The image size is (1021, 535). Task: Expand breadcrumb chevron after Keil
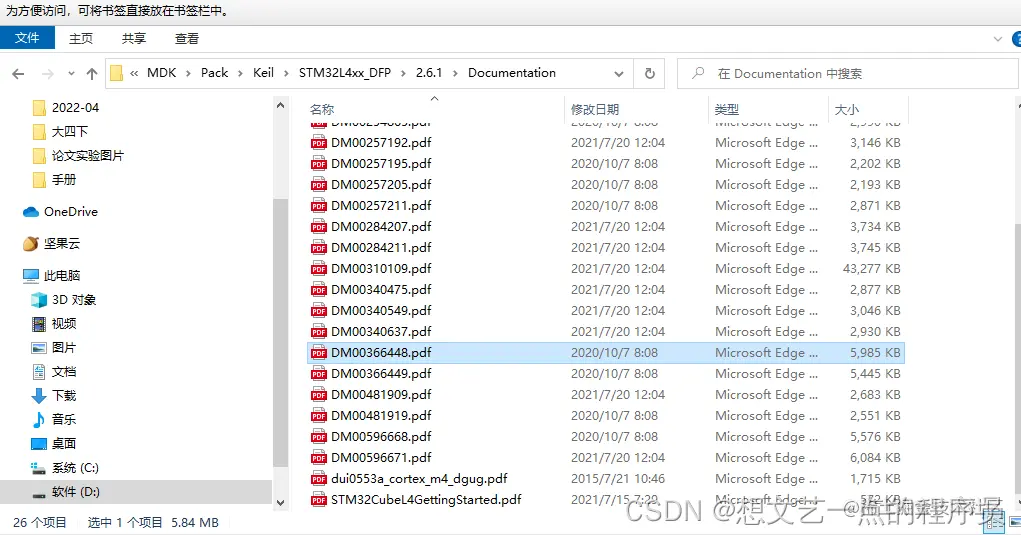[x=286, y=74]
